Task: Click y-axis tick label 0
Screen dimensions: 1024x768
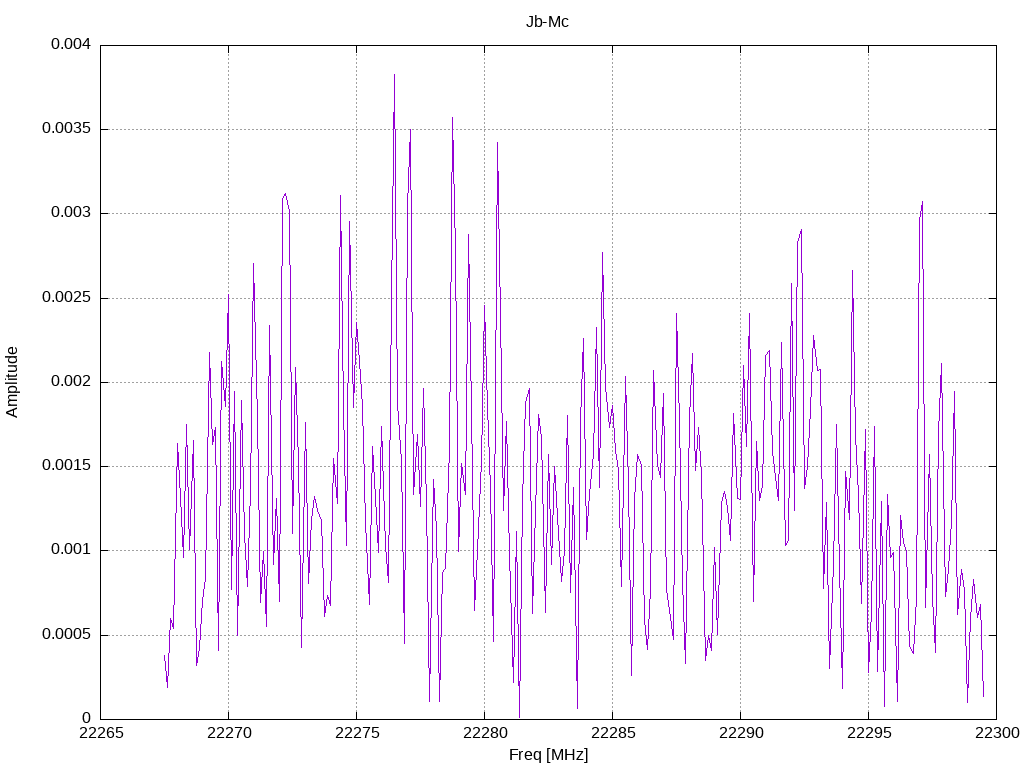Action: [x=86, y=718]
